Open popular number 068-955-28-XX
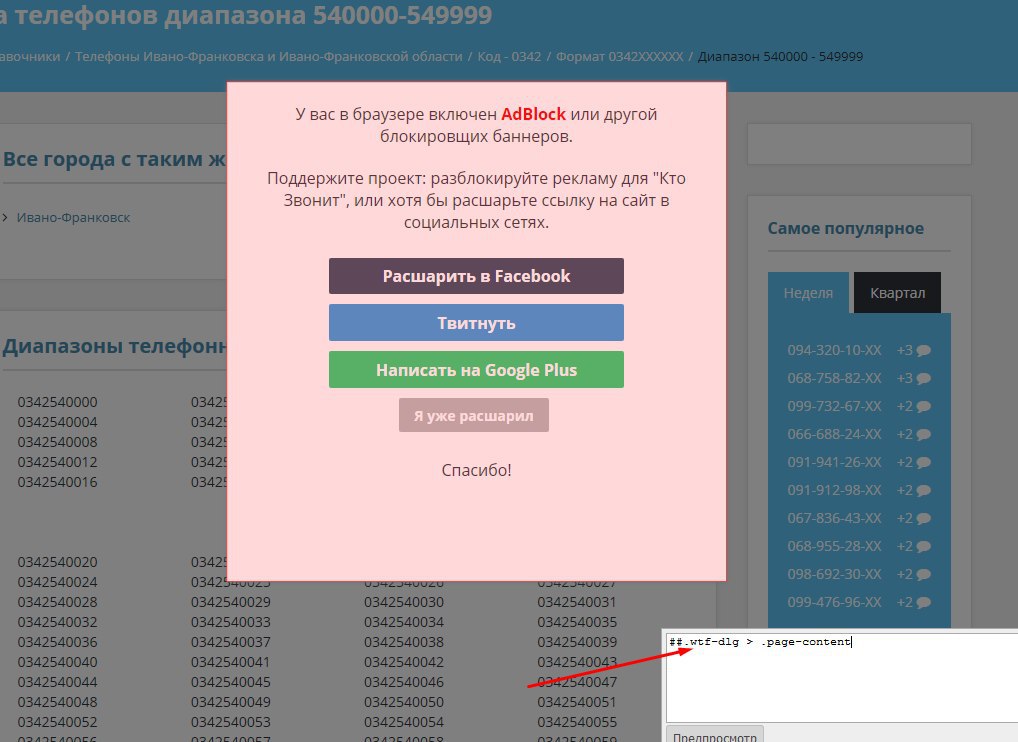 (x=834, y=546)
